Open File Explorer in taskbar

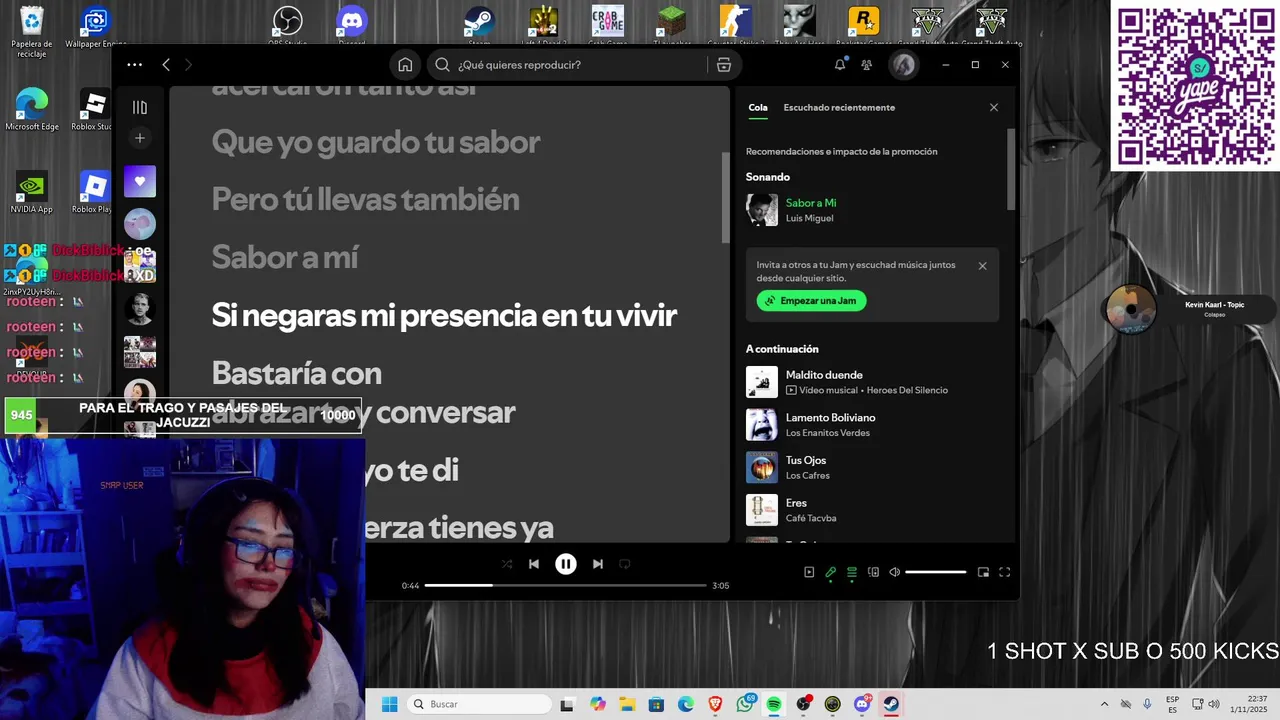627,704
